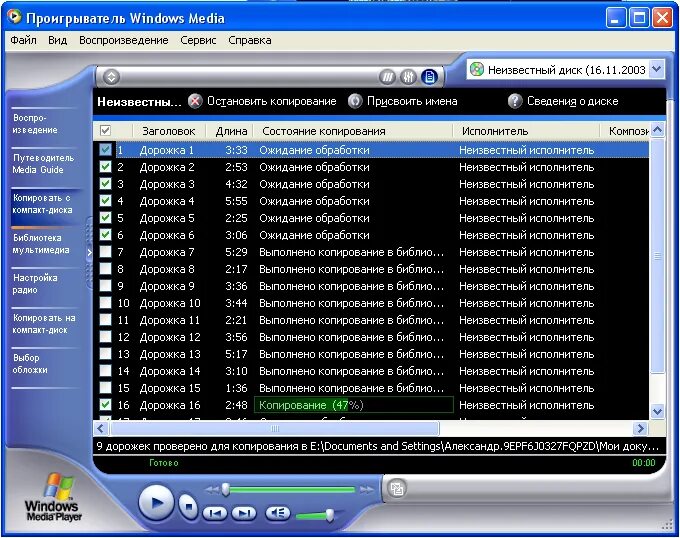The image size is (680, 538).
Task: Skip to next track button
Action: [x=244, y=514]
